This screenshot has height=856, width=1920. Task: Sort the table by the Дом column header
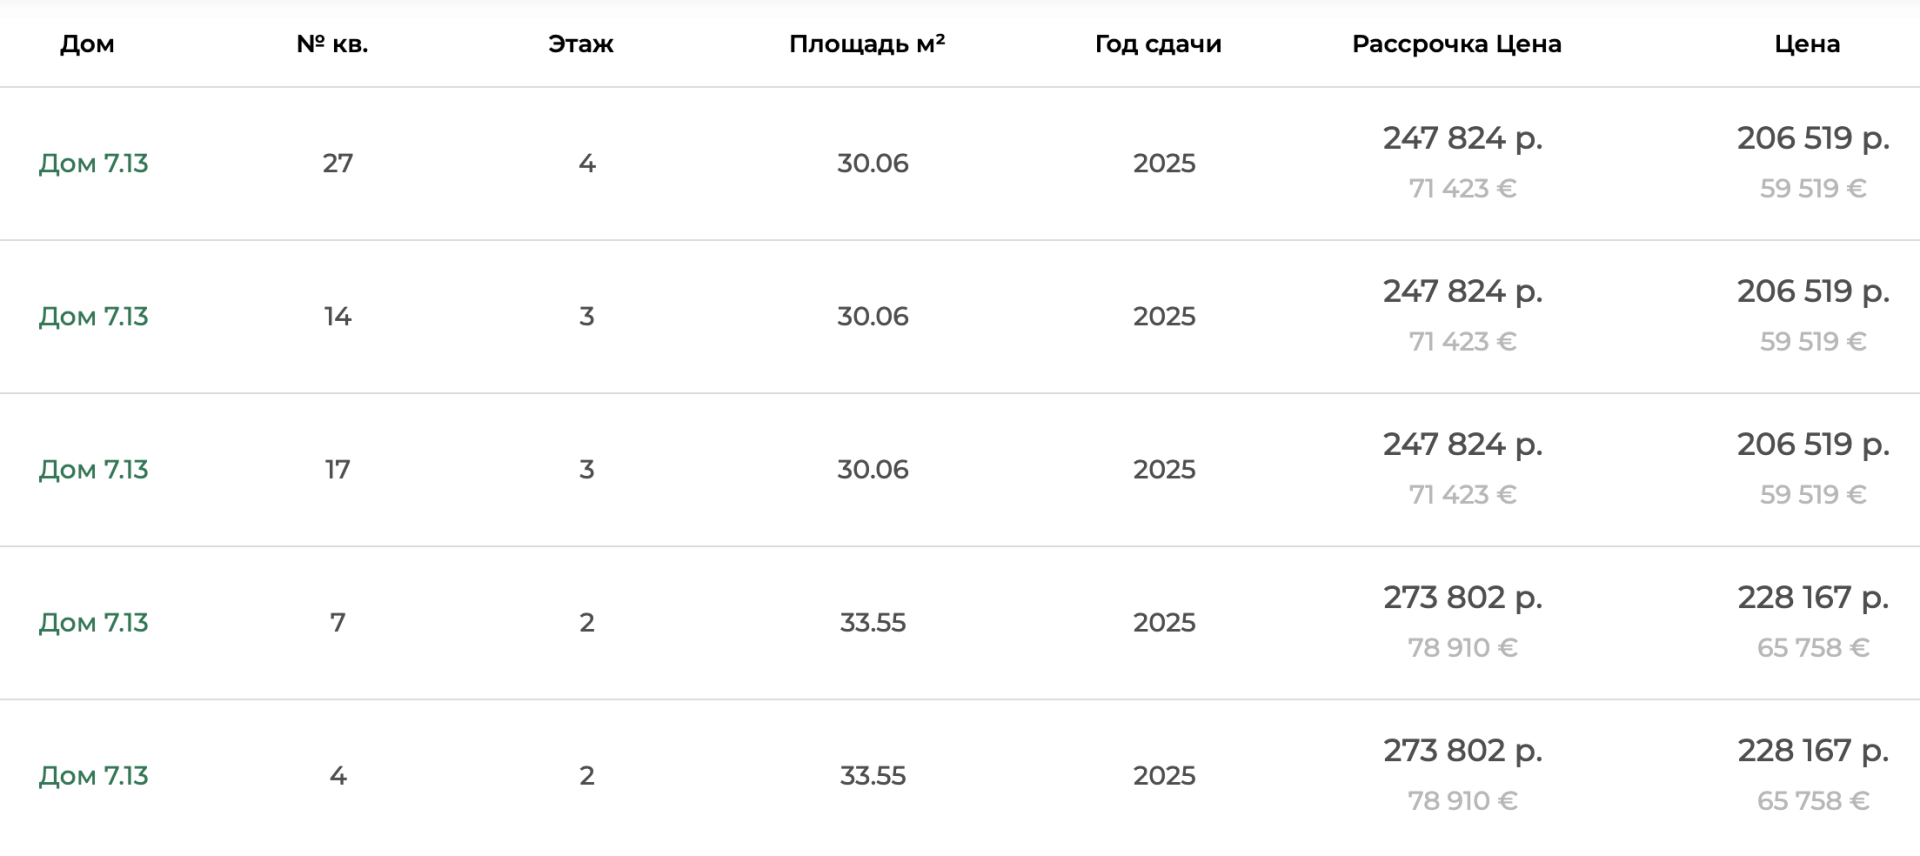(x=87, y=44)
